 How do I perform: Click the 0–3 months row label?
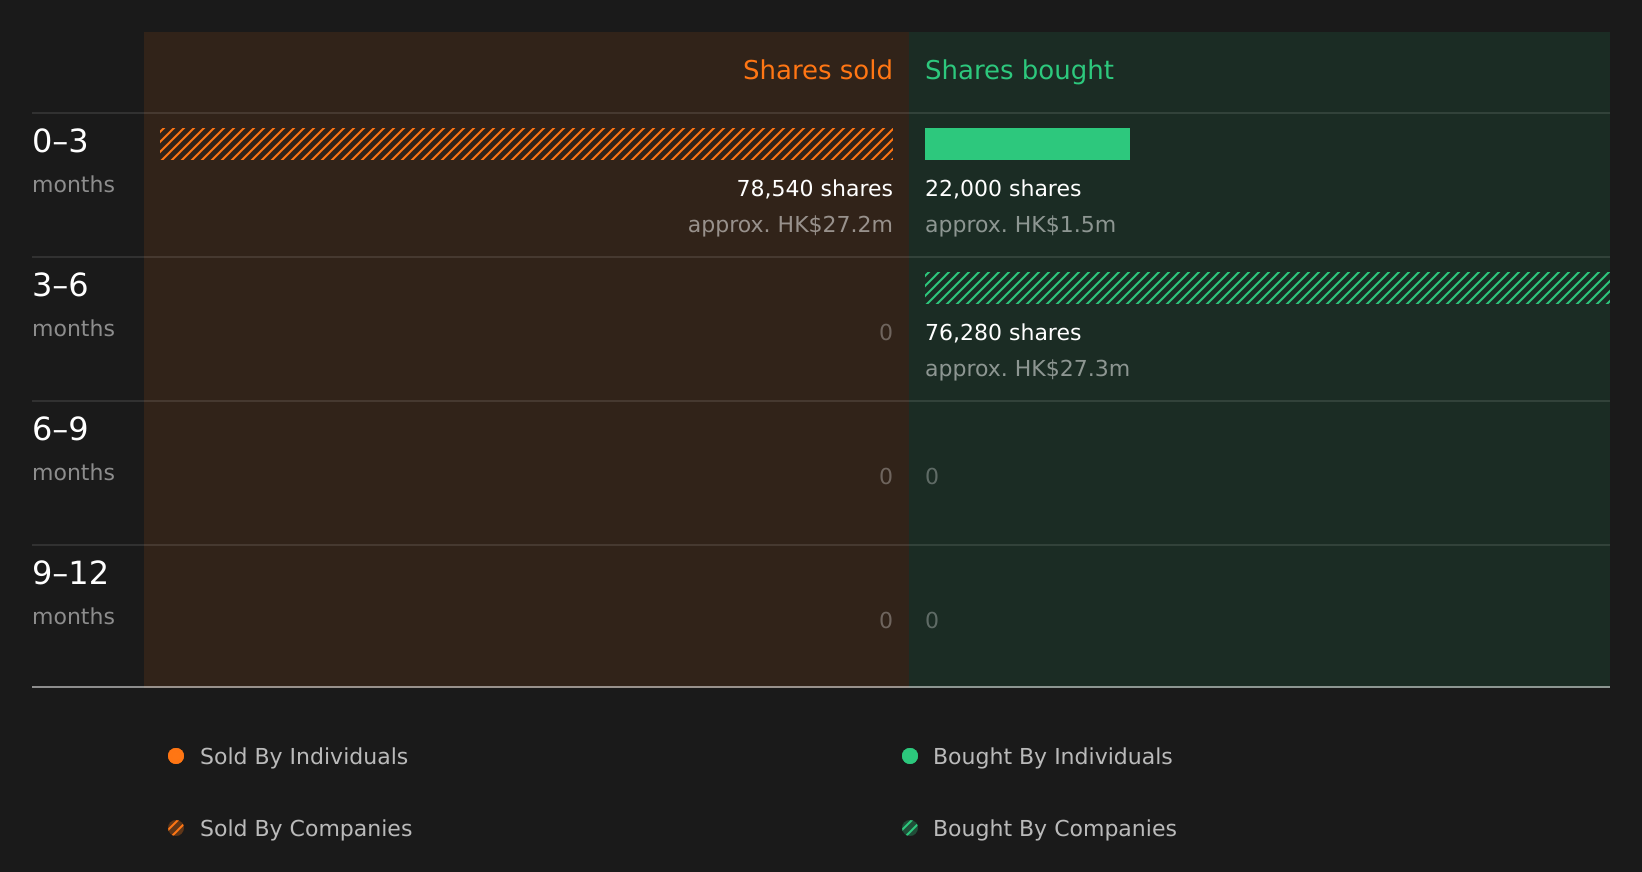tap(73, 161)
